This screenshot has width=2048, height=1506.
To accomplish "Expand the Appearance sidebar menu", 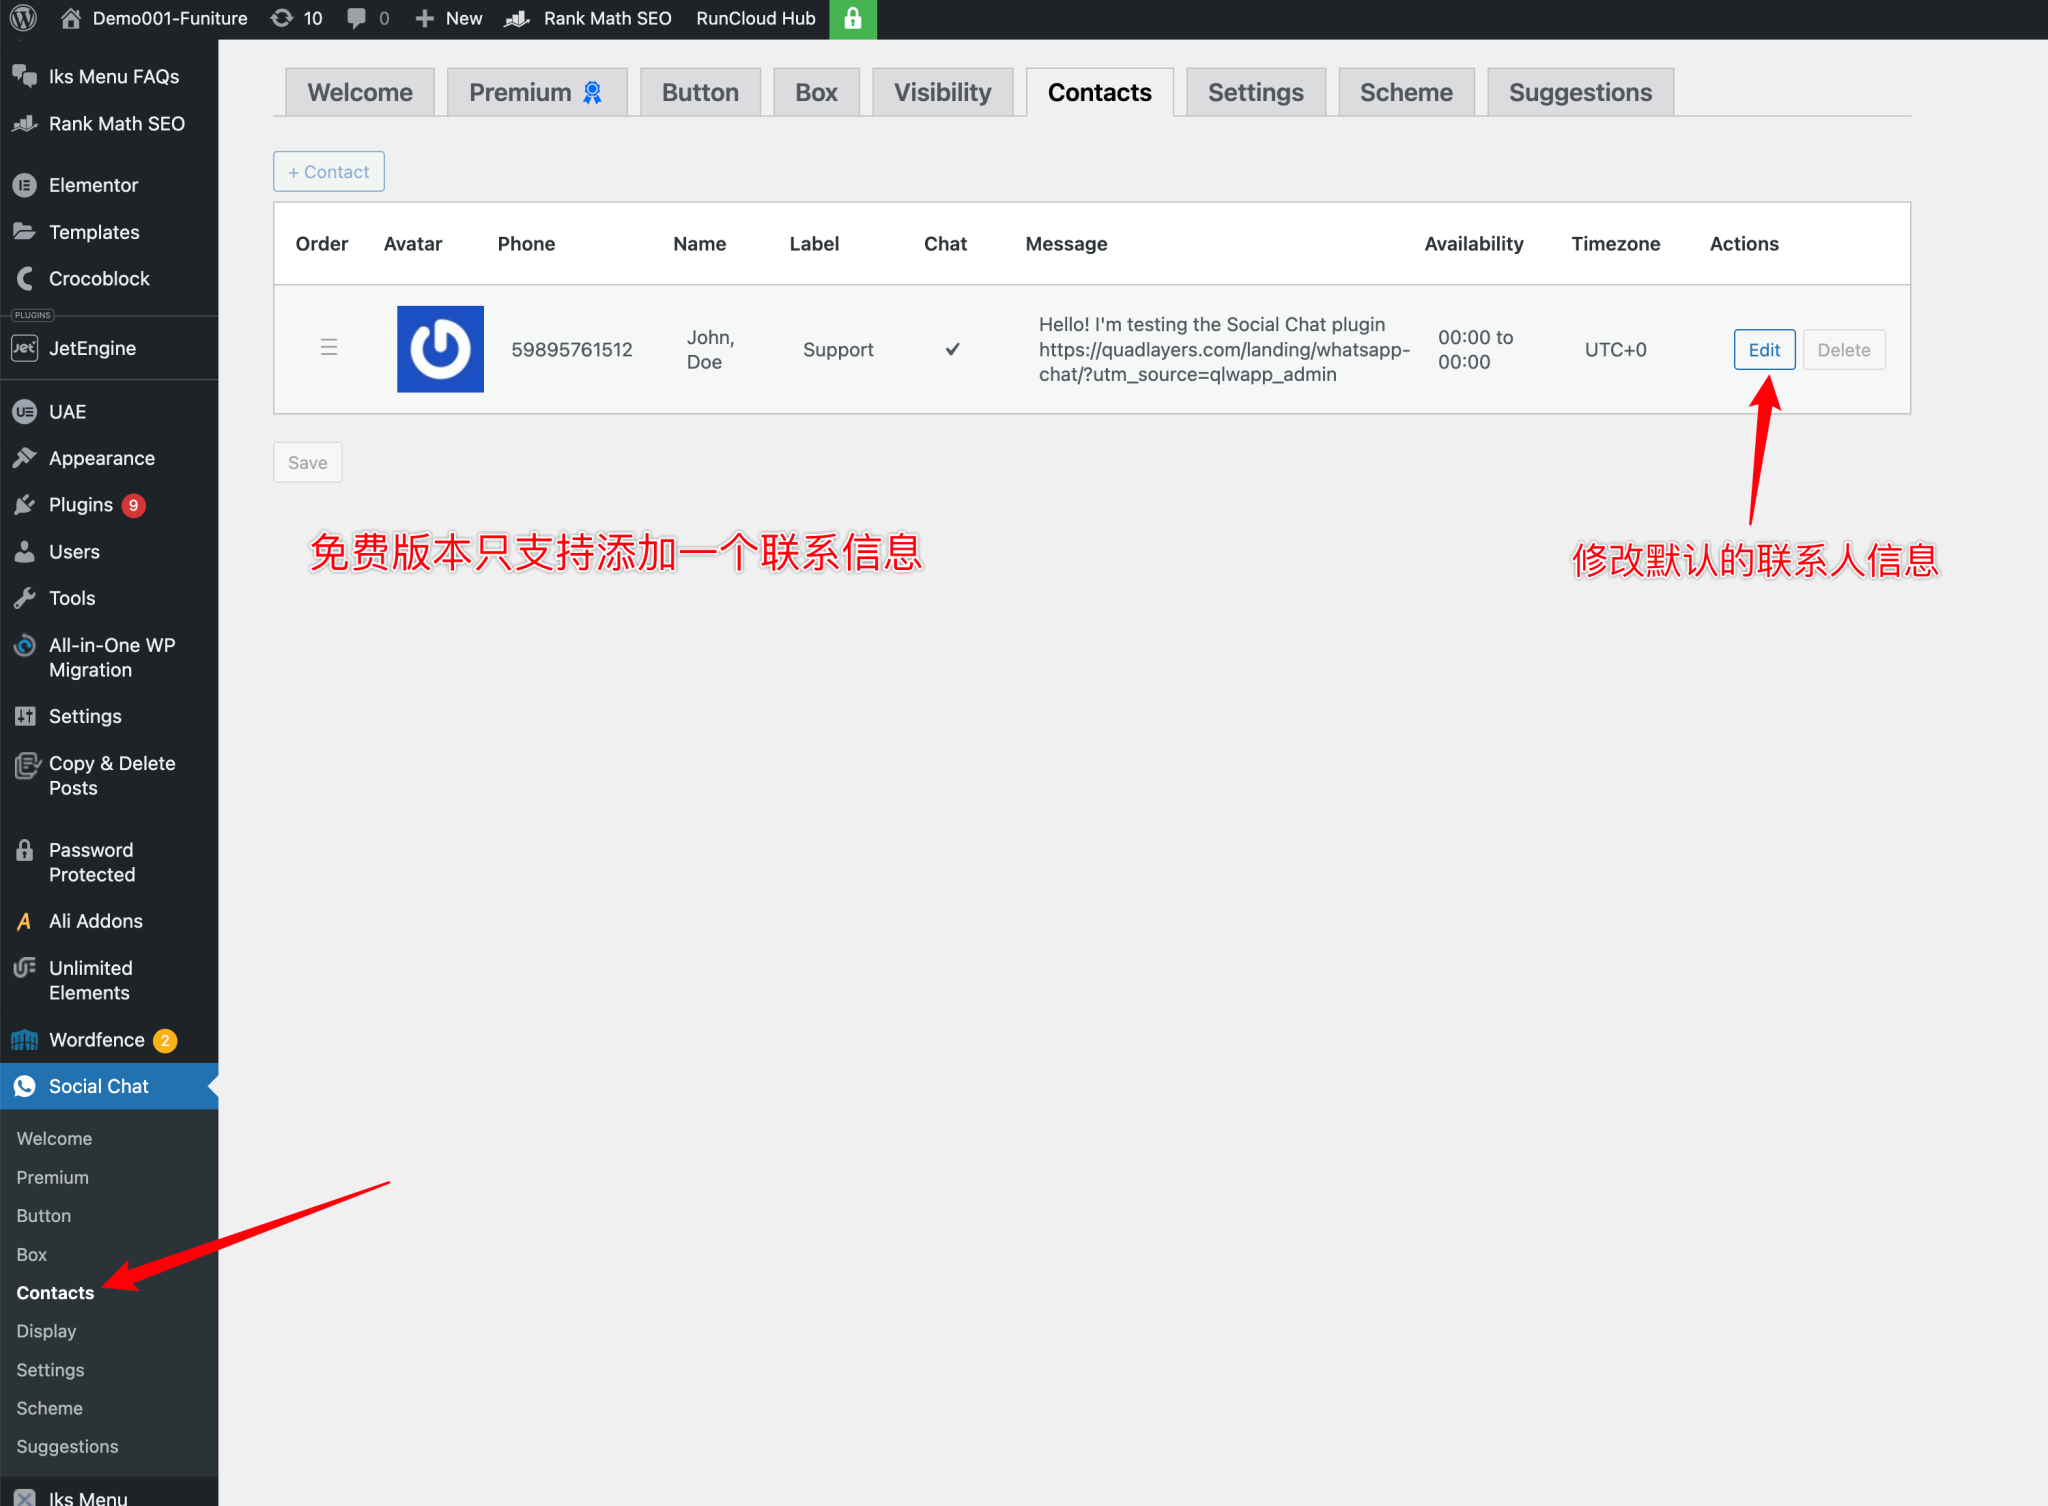I will (25, 457).
